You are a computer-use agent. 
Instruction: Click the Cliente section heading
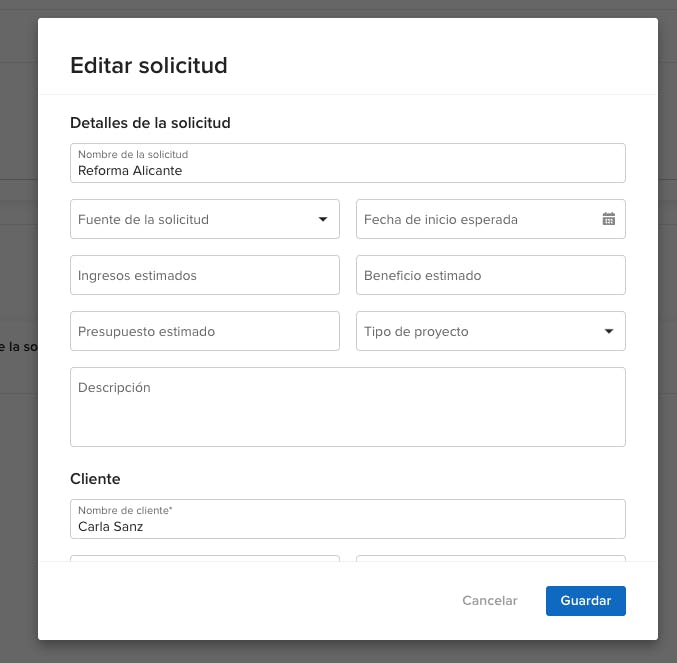(x=95, y=479)
